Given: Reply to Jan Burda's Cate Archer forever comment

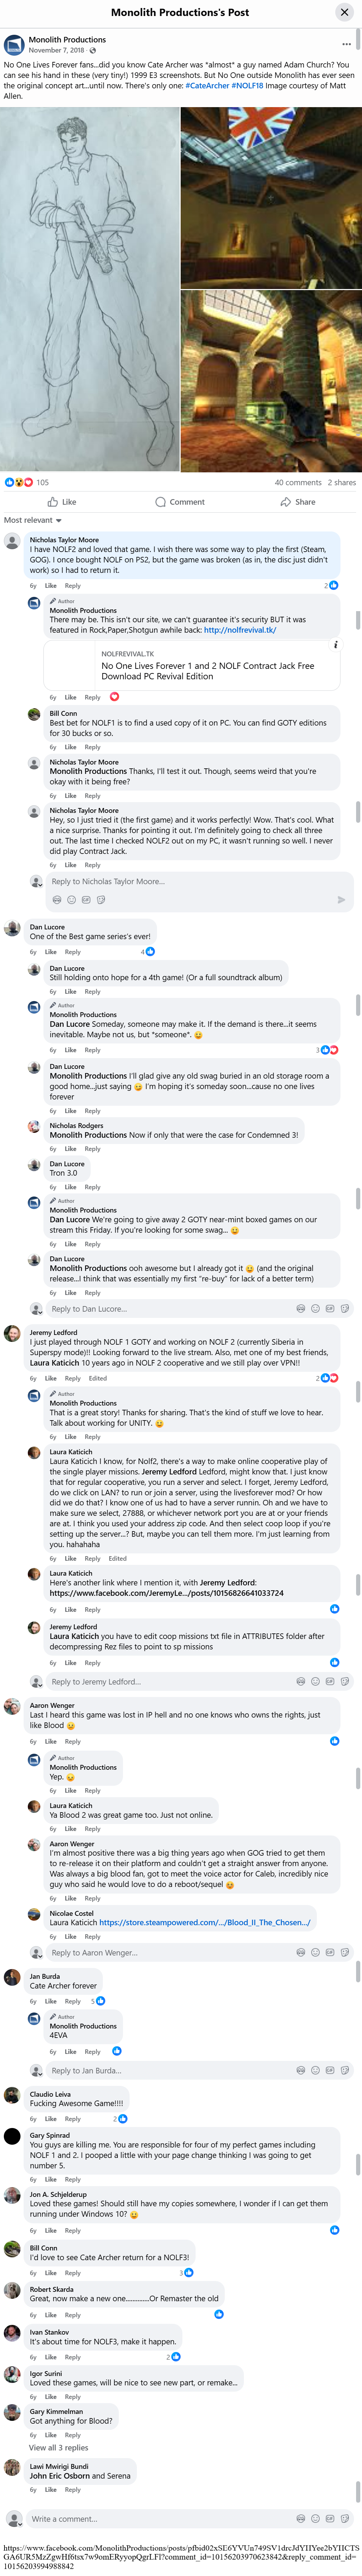Looking at the screenshot, I should pyautogui.click(x=73, y=2001).
